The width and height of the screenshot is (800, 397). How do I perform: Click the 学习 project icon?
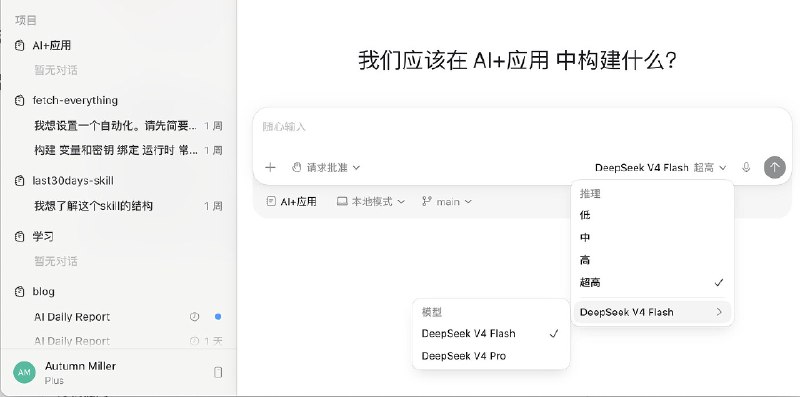click(x=19, y=236)
